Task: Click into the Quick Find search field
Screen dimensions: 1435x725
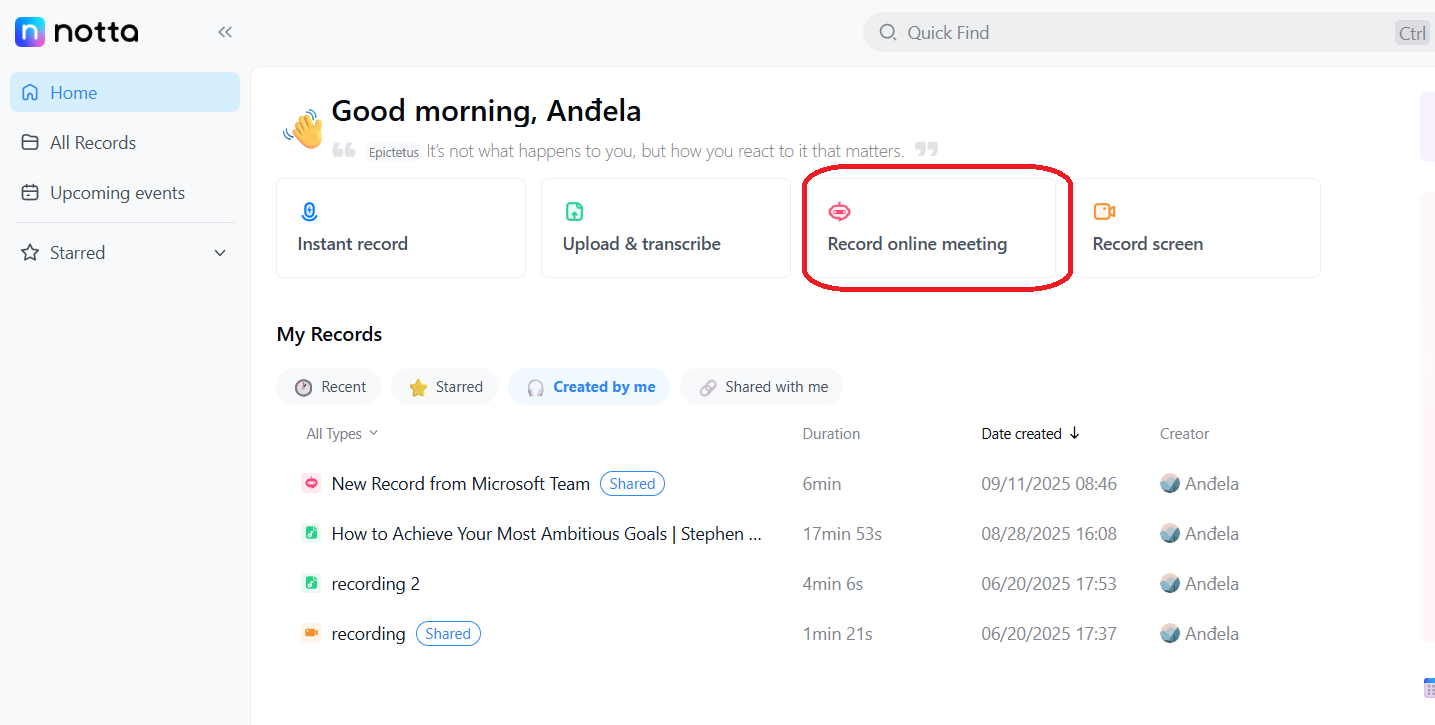Action: point(1100,33)
